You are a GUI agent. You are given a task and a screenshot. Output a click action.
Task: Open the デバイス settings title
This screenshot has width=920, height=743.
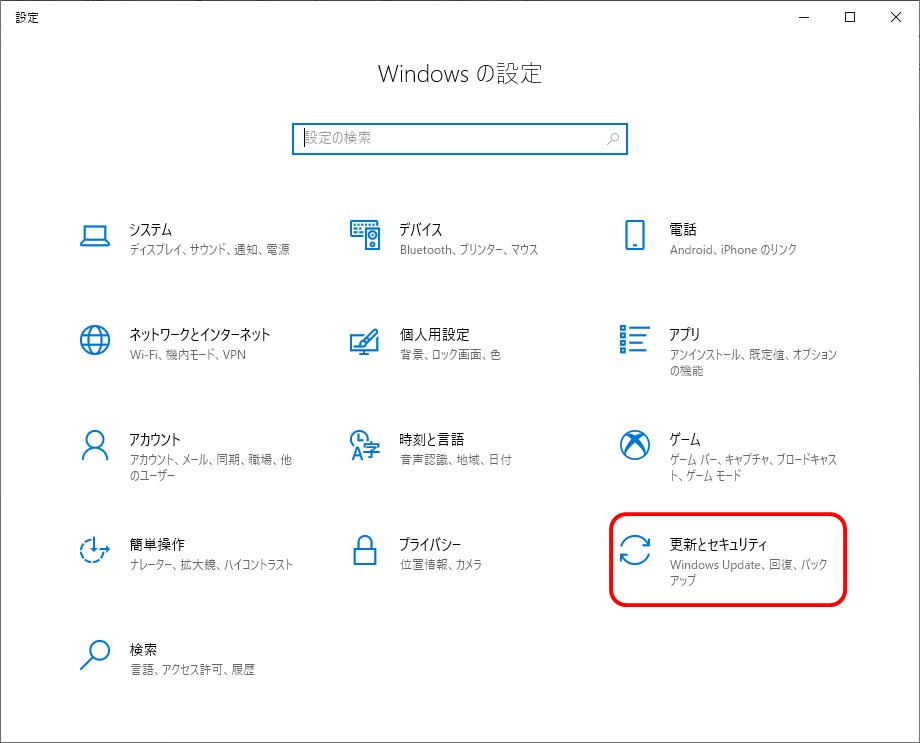click(x=421, y=229)
